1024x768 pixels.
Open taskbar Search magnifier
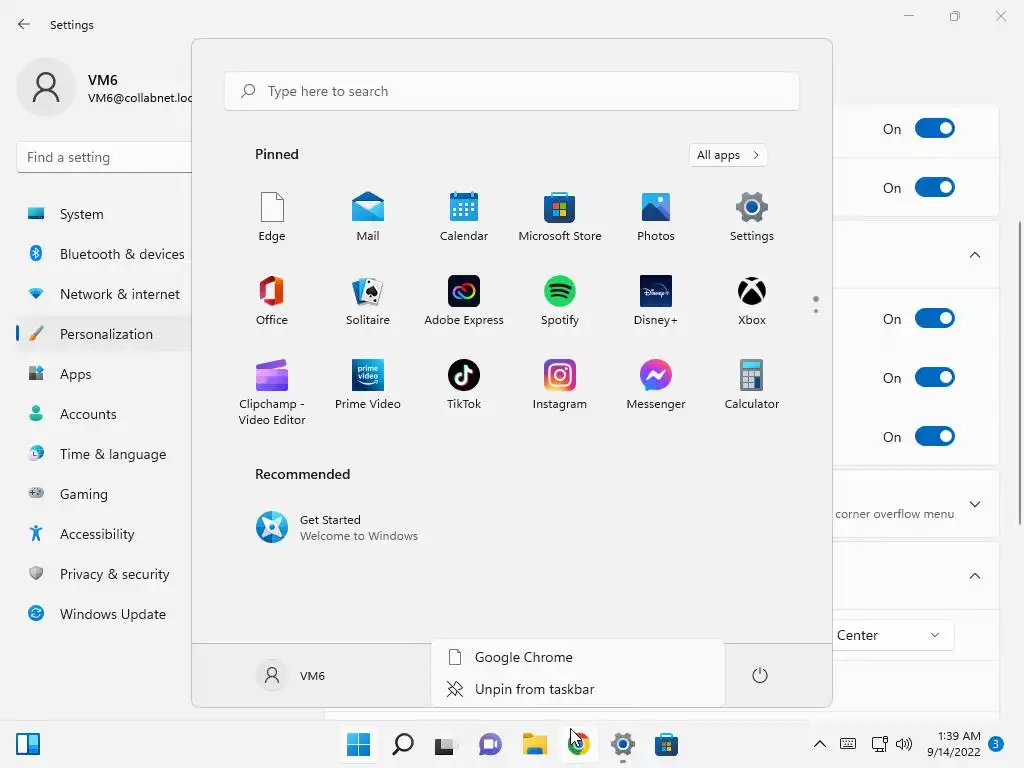(x=403, y=744)
